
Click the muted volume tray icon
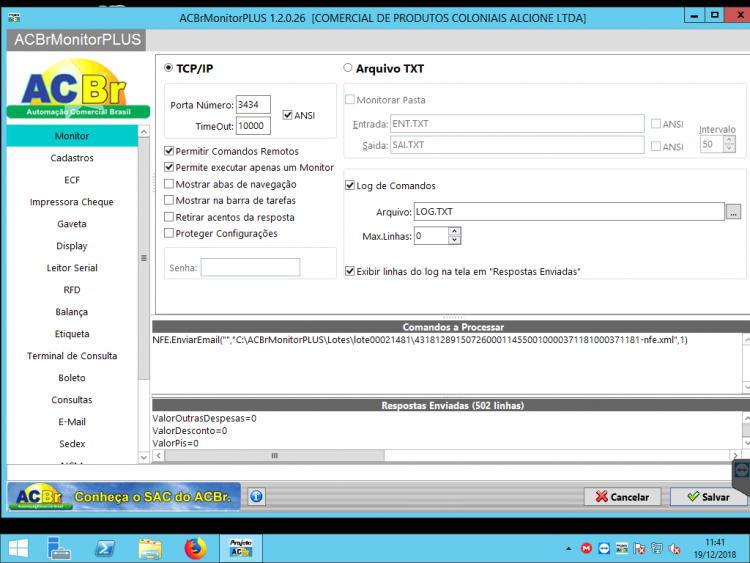click(x=674, y=549)
